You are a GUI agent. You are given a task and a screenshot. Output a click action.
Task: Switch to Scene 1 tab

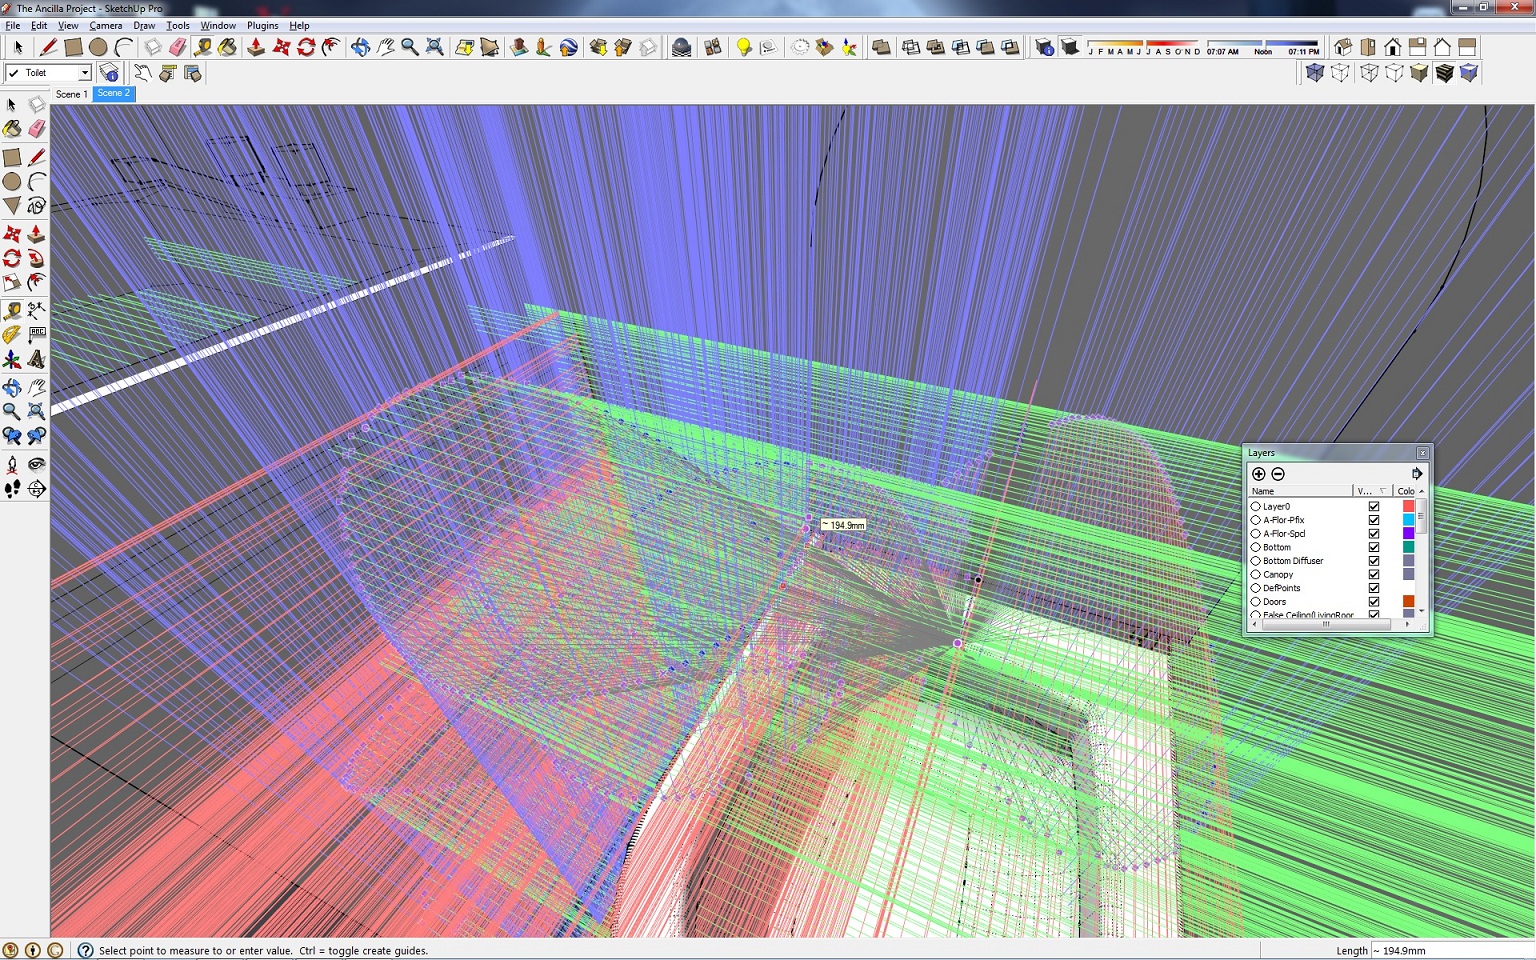(x=71, y=94)
